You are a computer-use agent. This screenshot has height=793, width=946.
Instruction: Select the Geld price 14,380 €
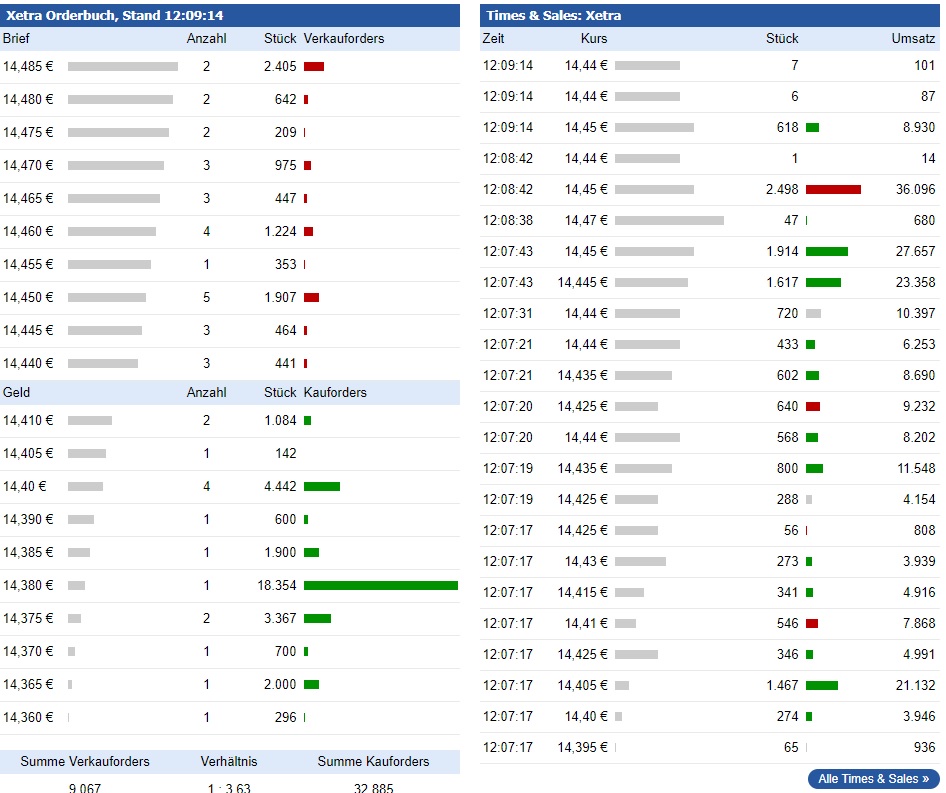[28, 585]
